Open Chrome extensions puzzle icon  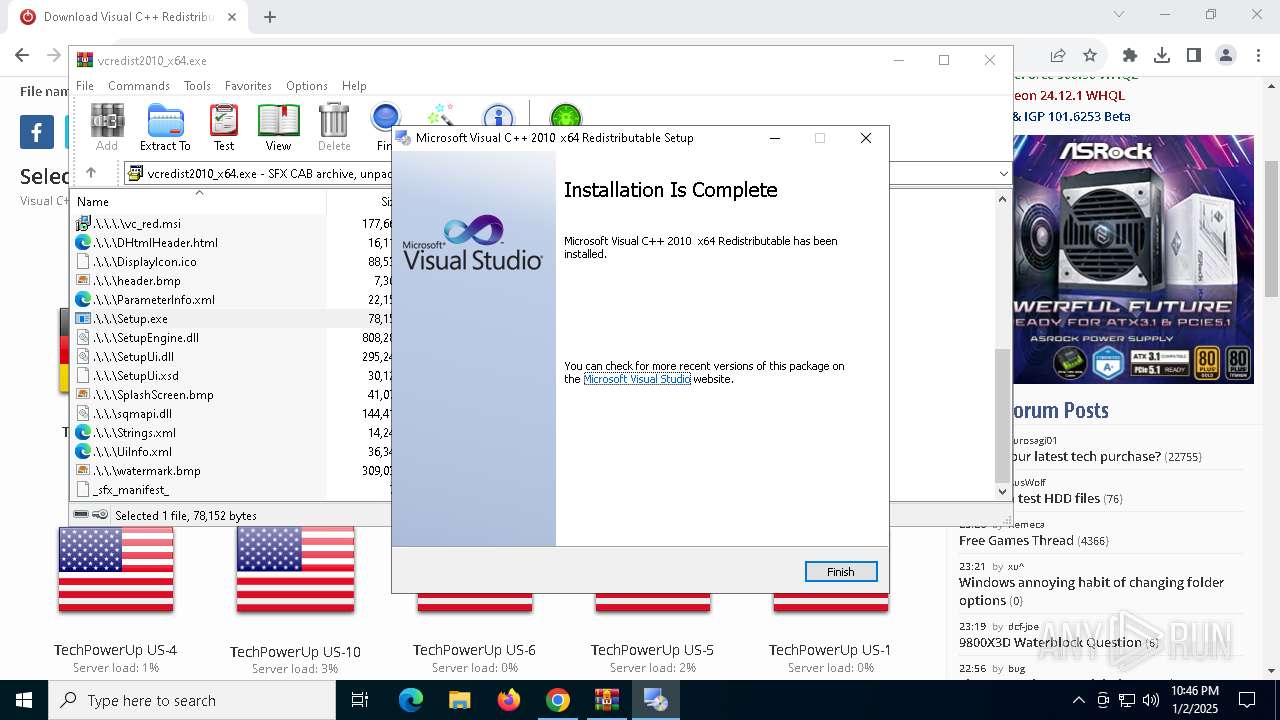click(x=1130, y=56)
